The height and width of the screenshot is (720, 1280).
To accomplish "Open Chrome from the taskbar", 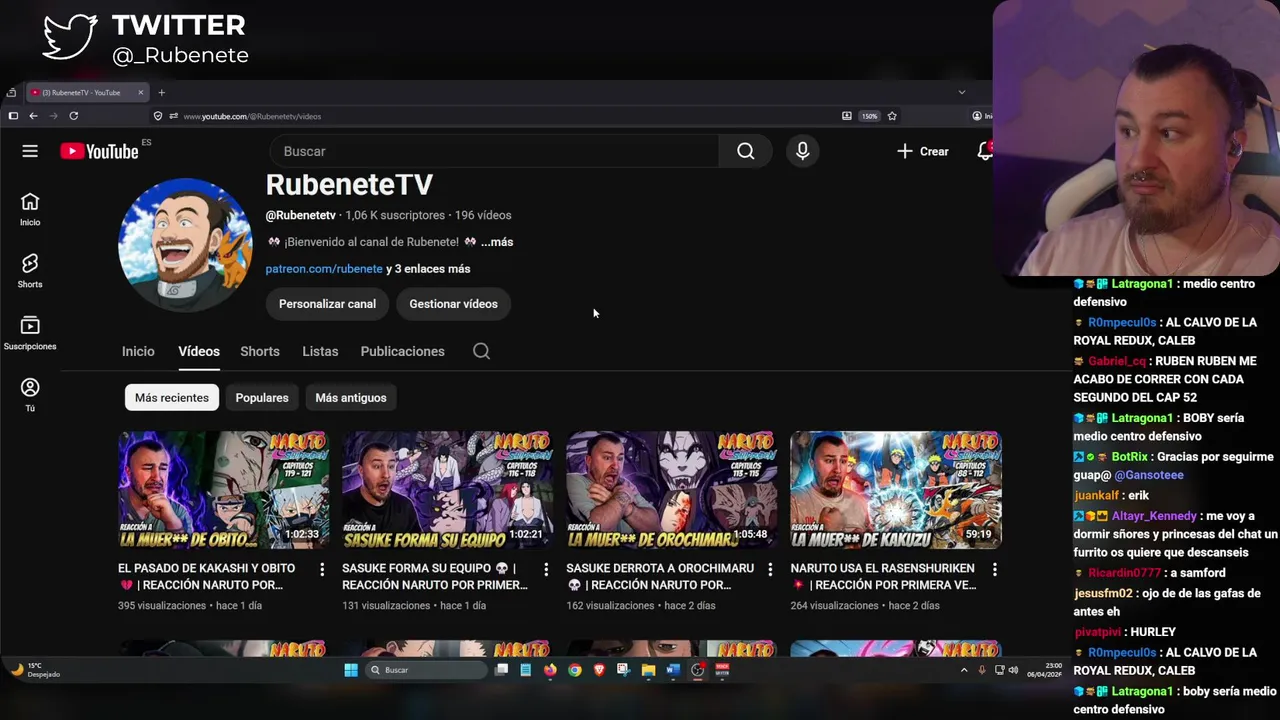I will [x=575, y=670].
